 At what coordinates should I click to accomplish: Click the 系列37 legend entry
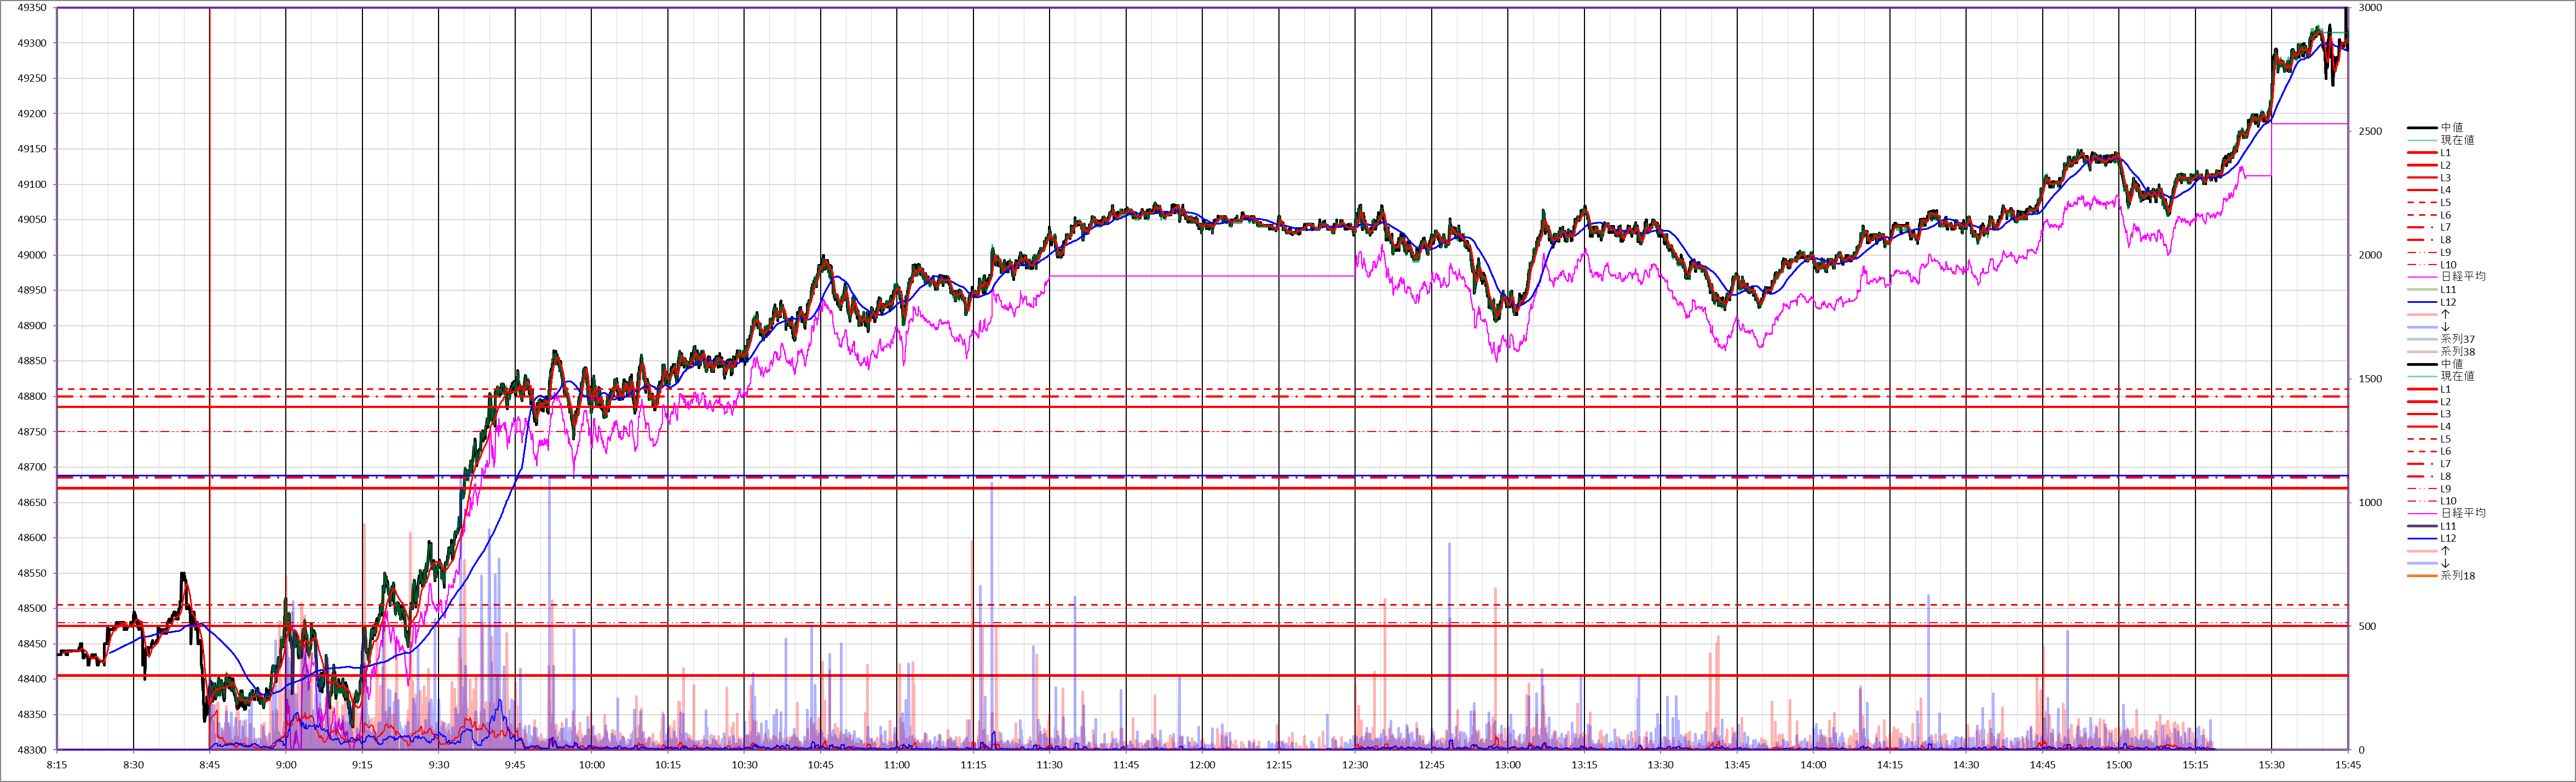pyautogui.click(x=2457, y=340)
